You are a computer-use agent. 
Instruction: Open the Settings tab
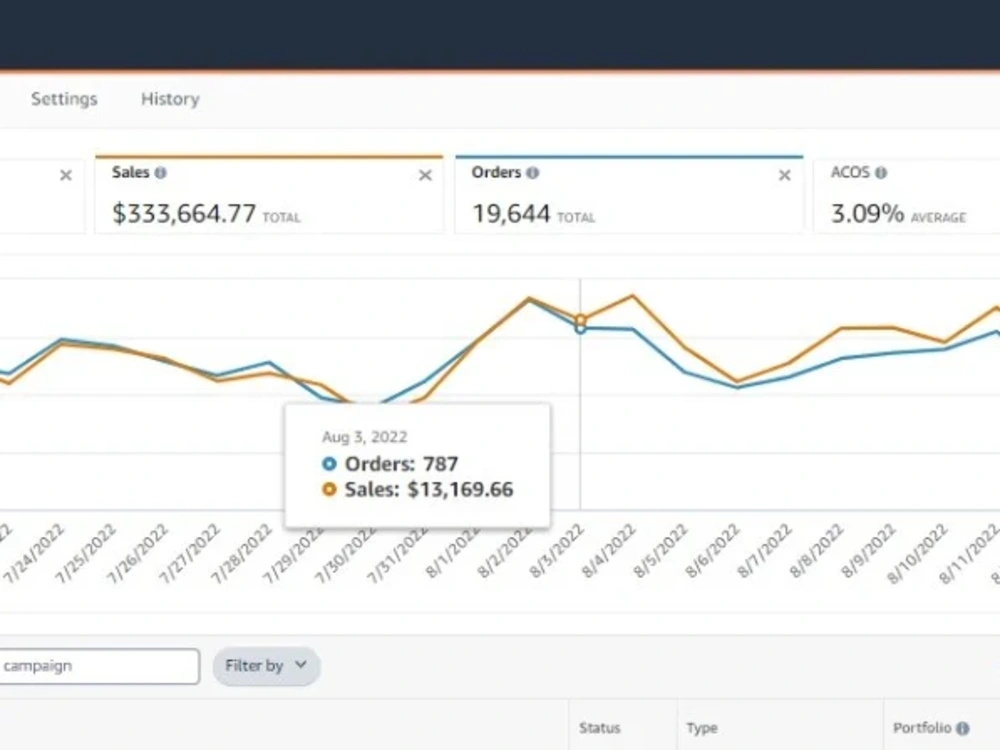pos(64,99)
